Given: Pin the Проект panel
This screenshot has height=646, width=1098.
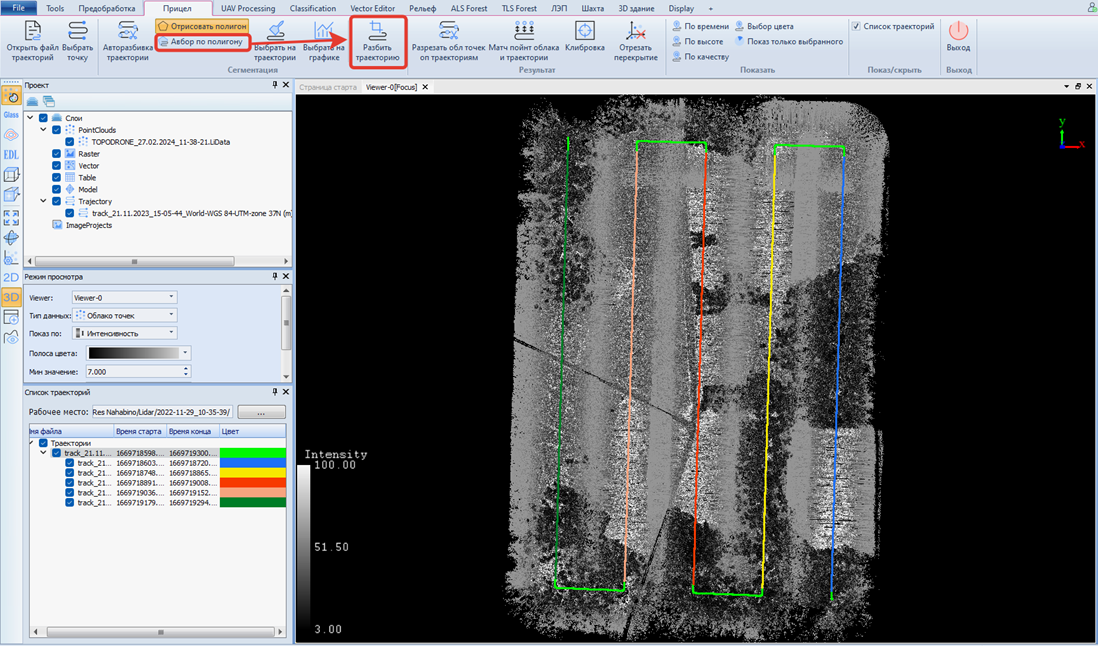Looking at the screenshot, I should coord(274,85).
